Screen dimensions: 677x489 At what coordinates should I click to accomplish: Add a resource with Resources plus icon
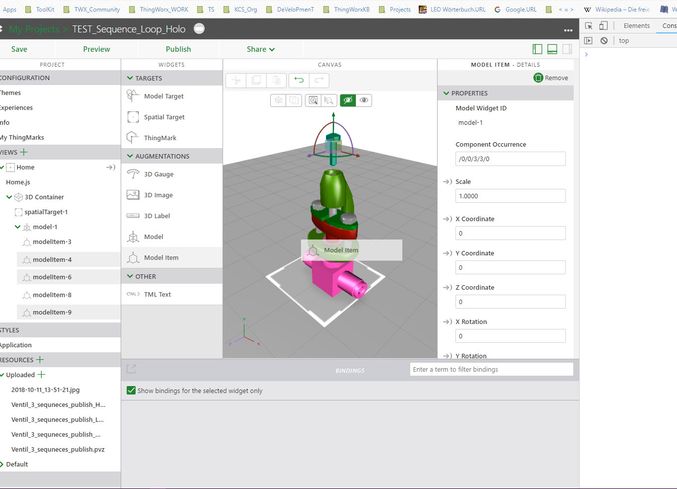[40, 359]
